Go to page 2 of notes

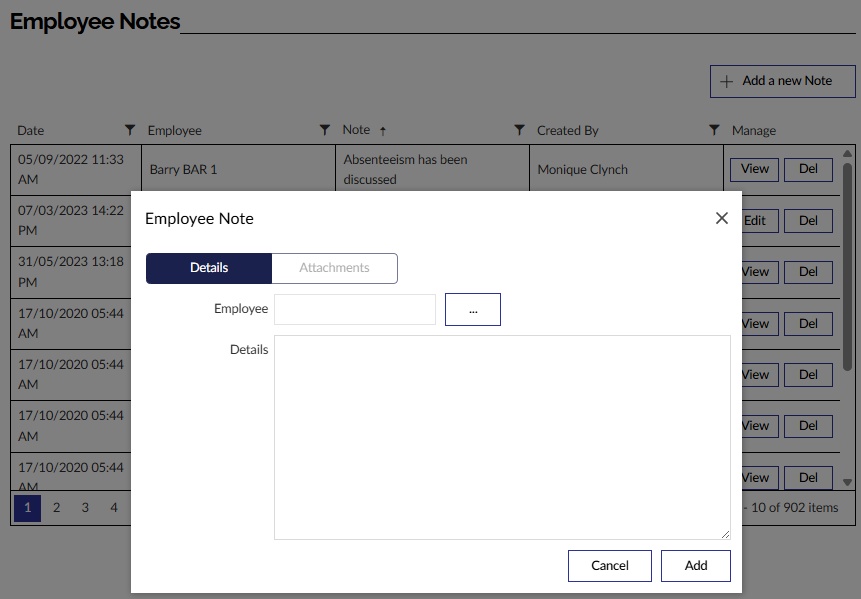pos(56,508)
